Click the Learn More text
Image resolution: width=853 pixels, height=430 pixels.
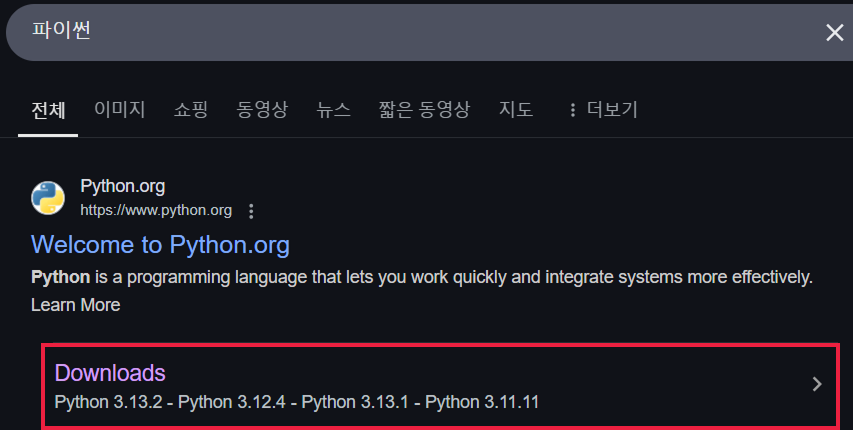[76, 305]
